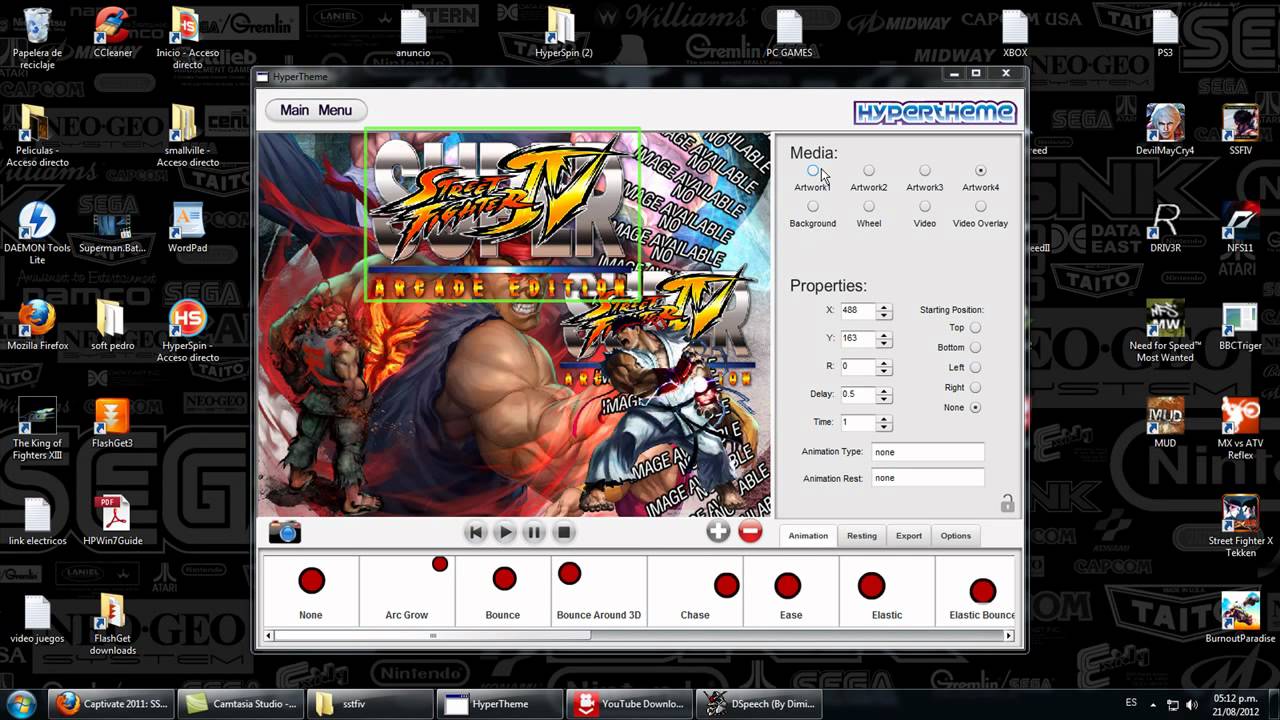Set starting position to Right
1280x720 pixels.
tap(975, 388)
